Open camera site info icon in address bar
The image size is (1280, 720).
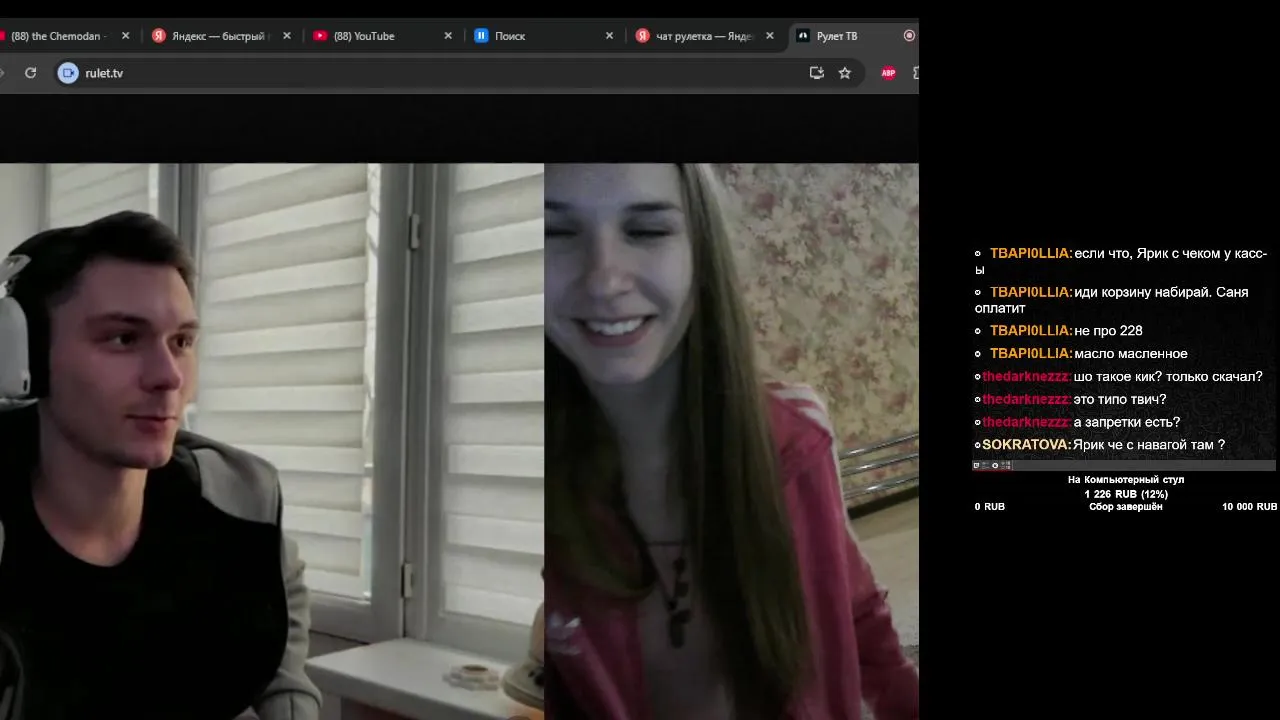coord(68,73)
